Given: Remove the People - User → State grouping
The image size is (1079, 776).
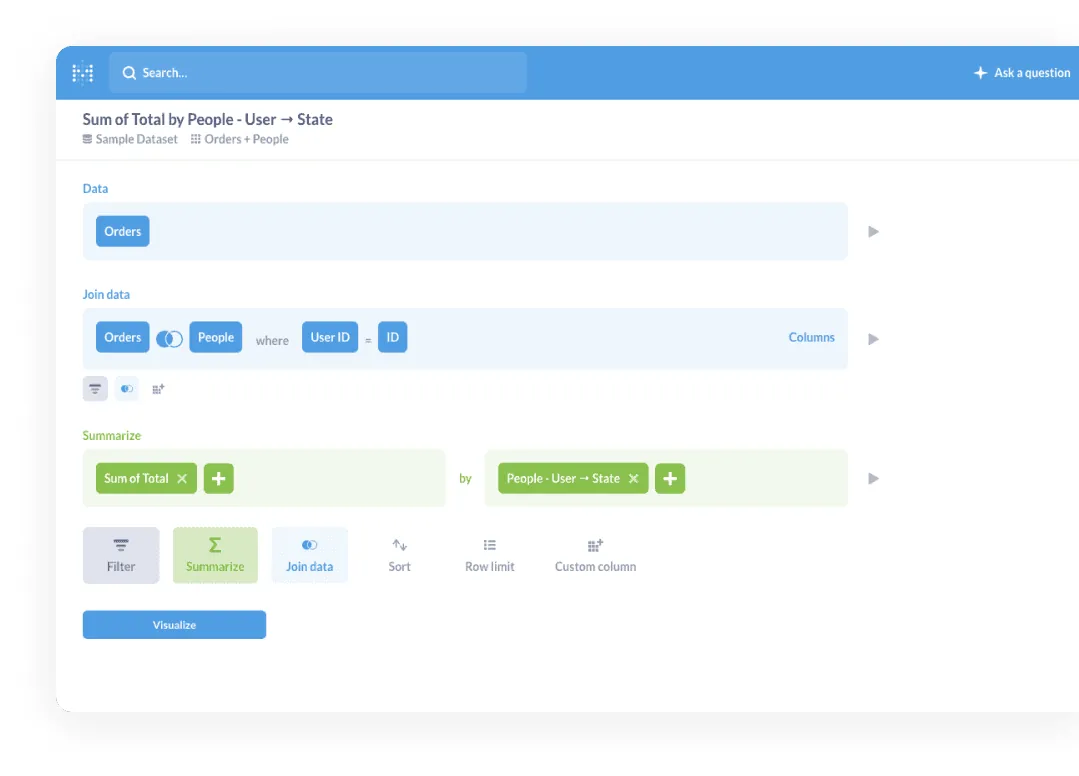Looking at the screenshot, I should [633, 478].
